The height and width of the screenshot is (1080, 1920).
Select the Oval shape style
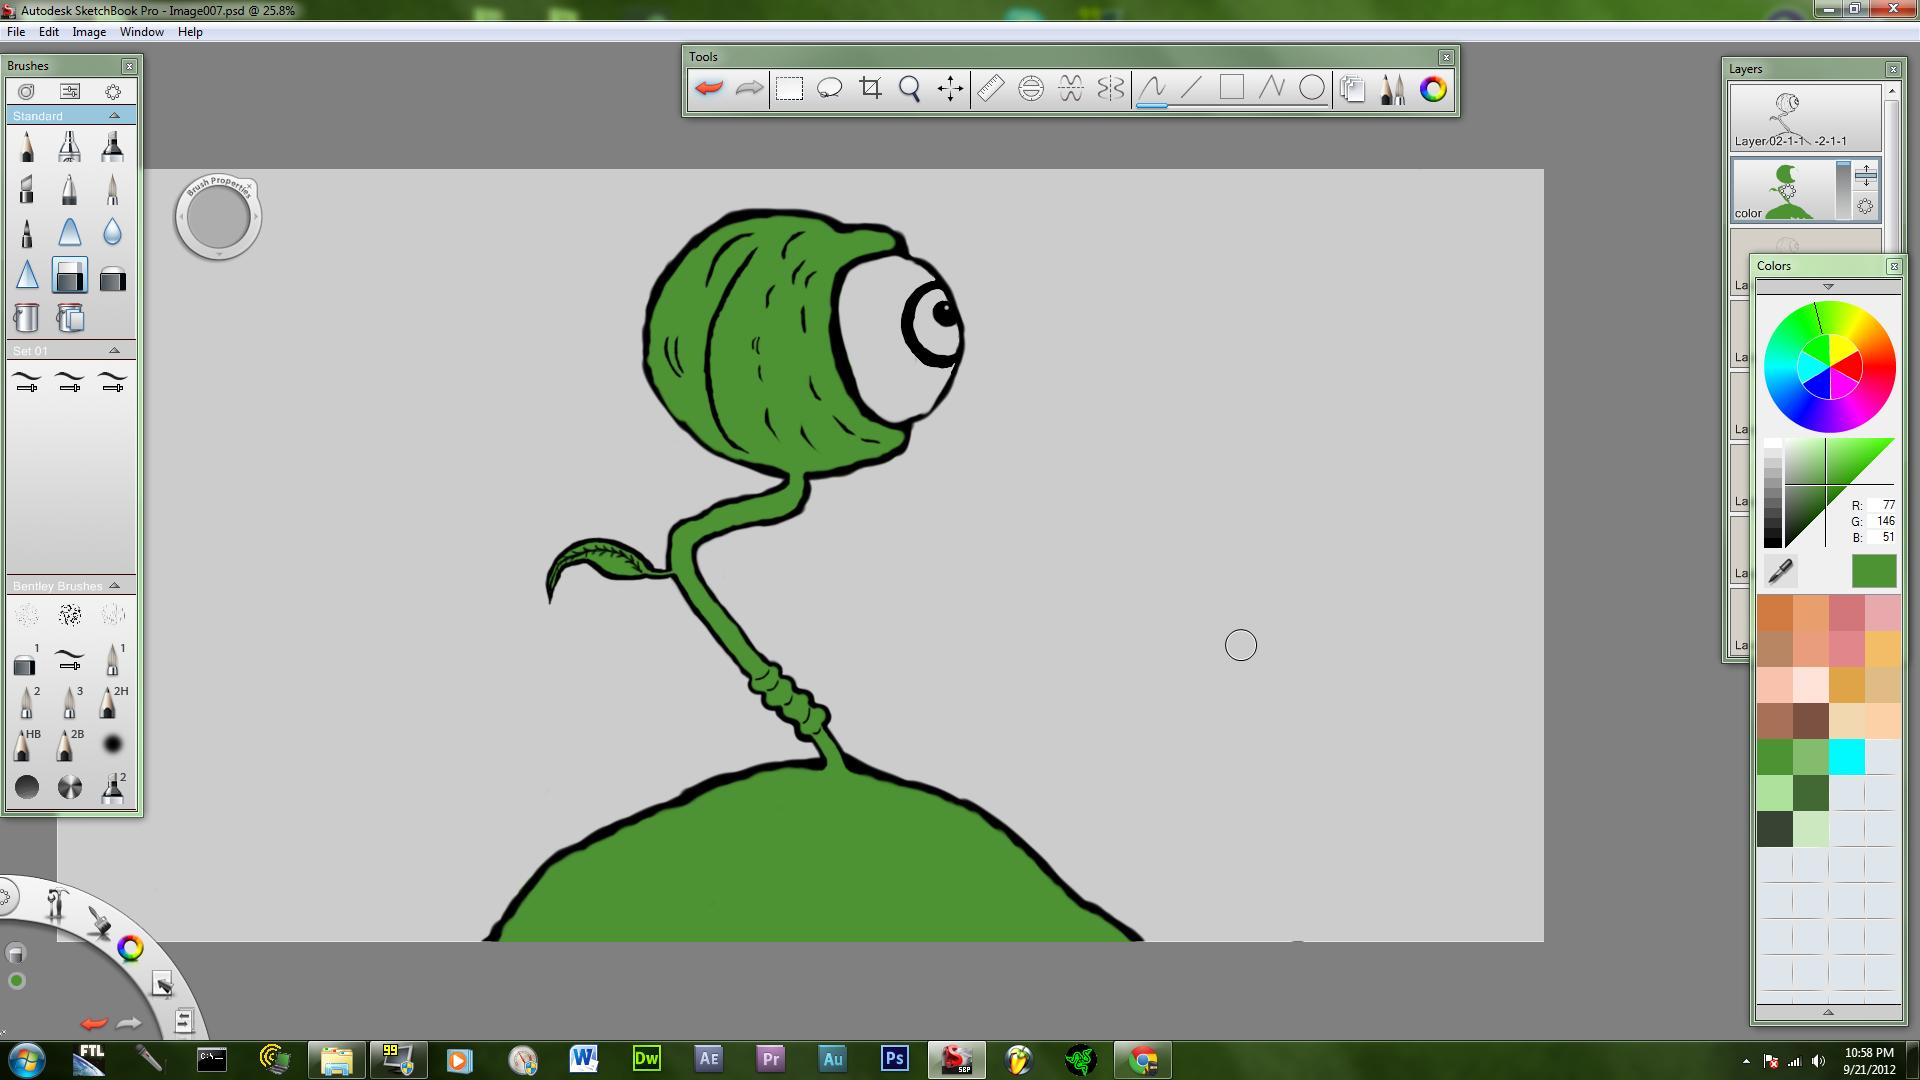(1312, 88)
